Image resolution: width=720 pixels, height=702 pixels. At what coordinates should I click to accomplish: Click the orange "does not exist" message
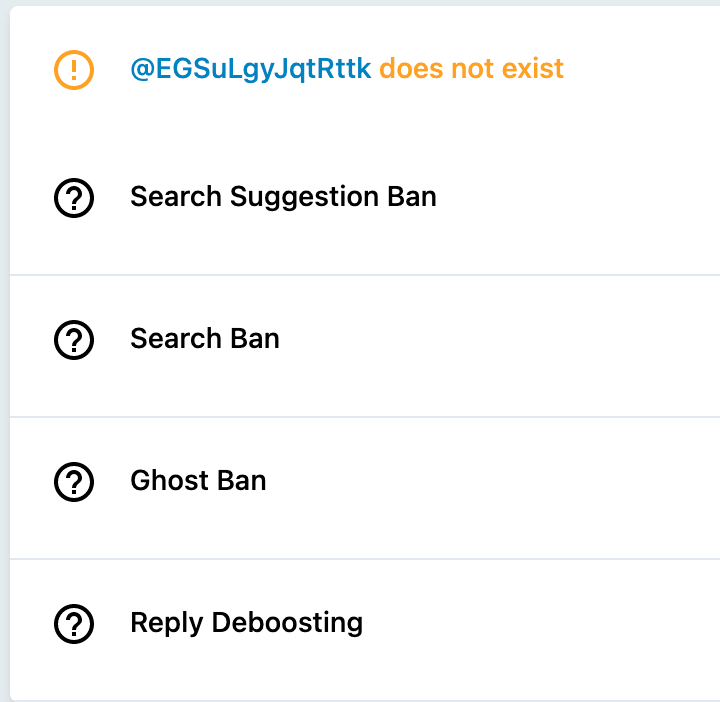471,68
